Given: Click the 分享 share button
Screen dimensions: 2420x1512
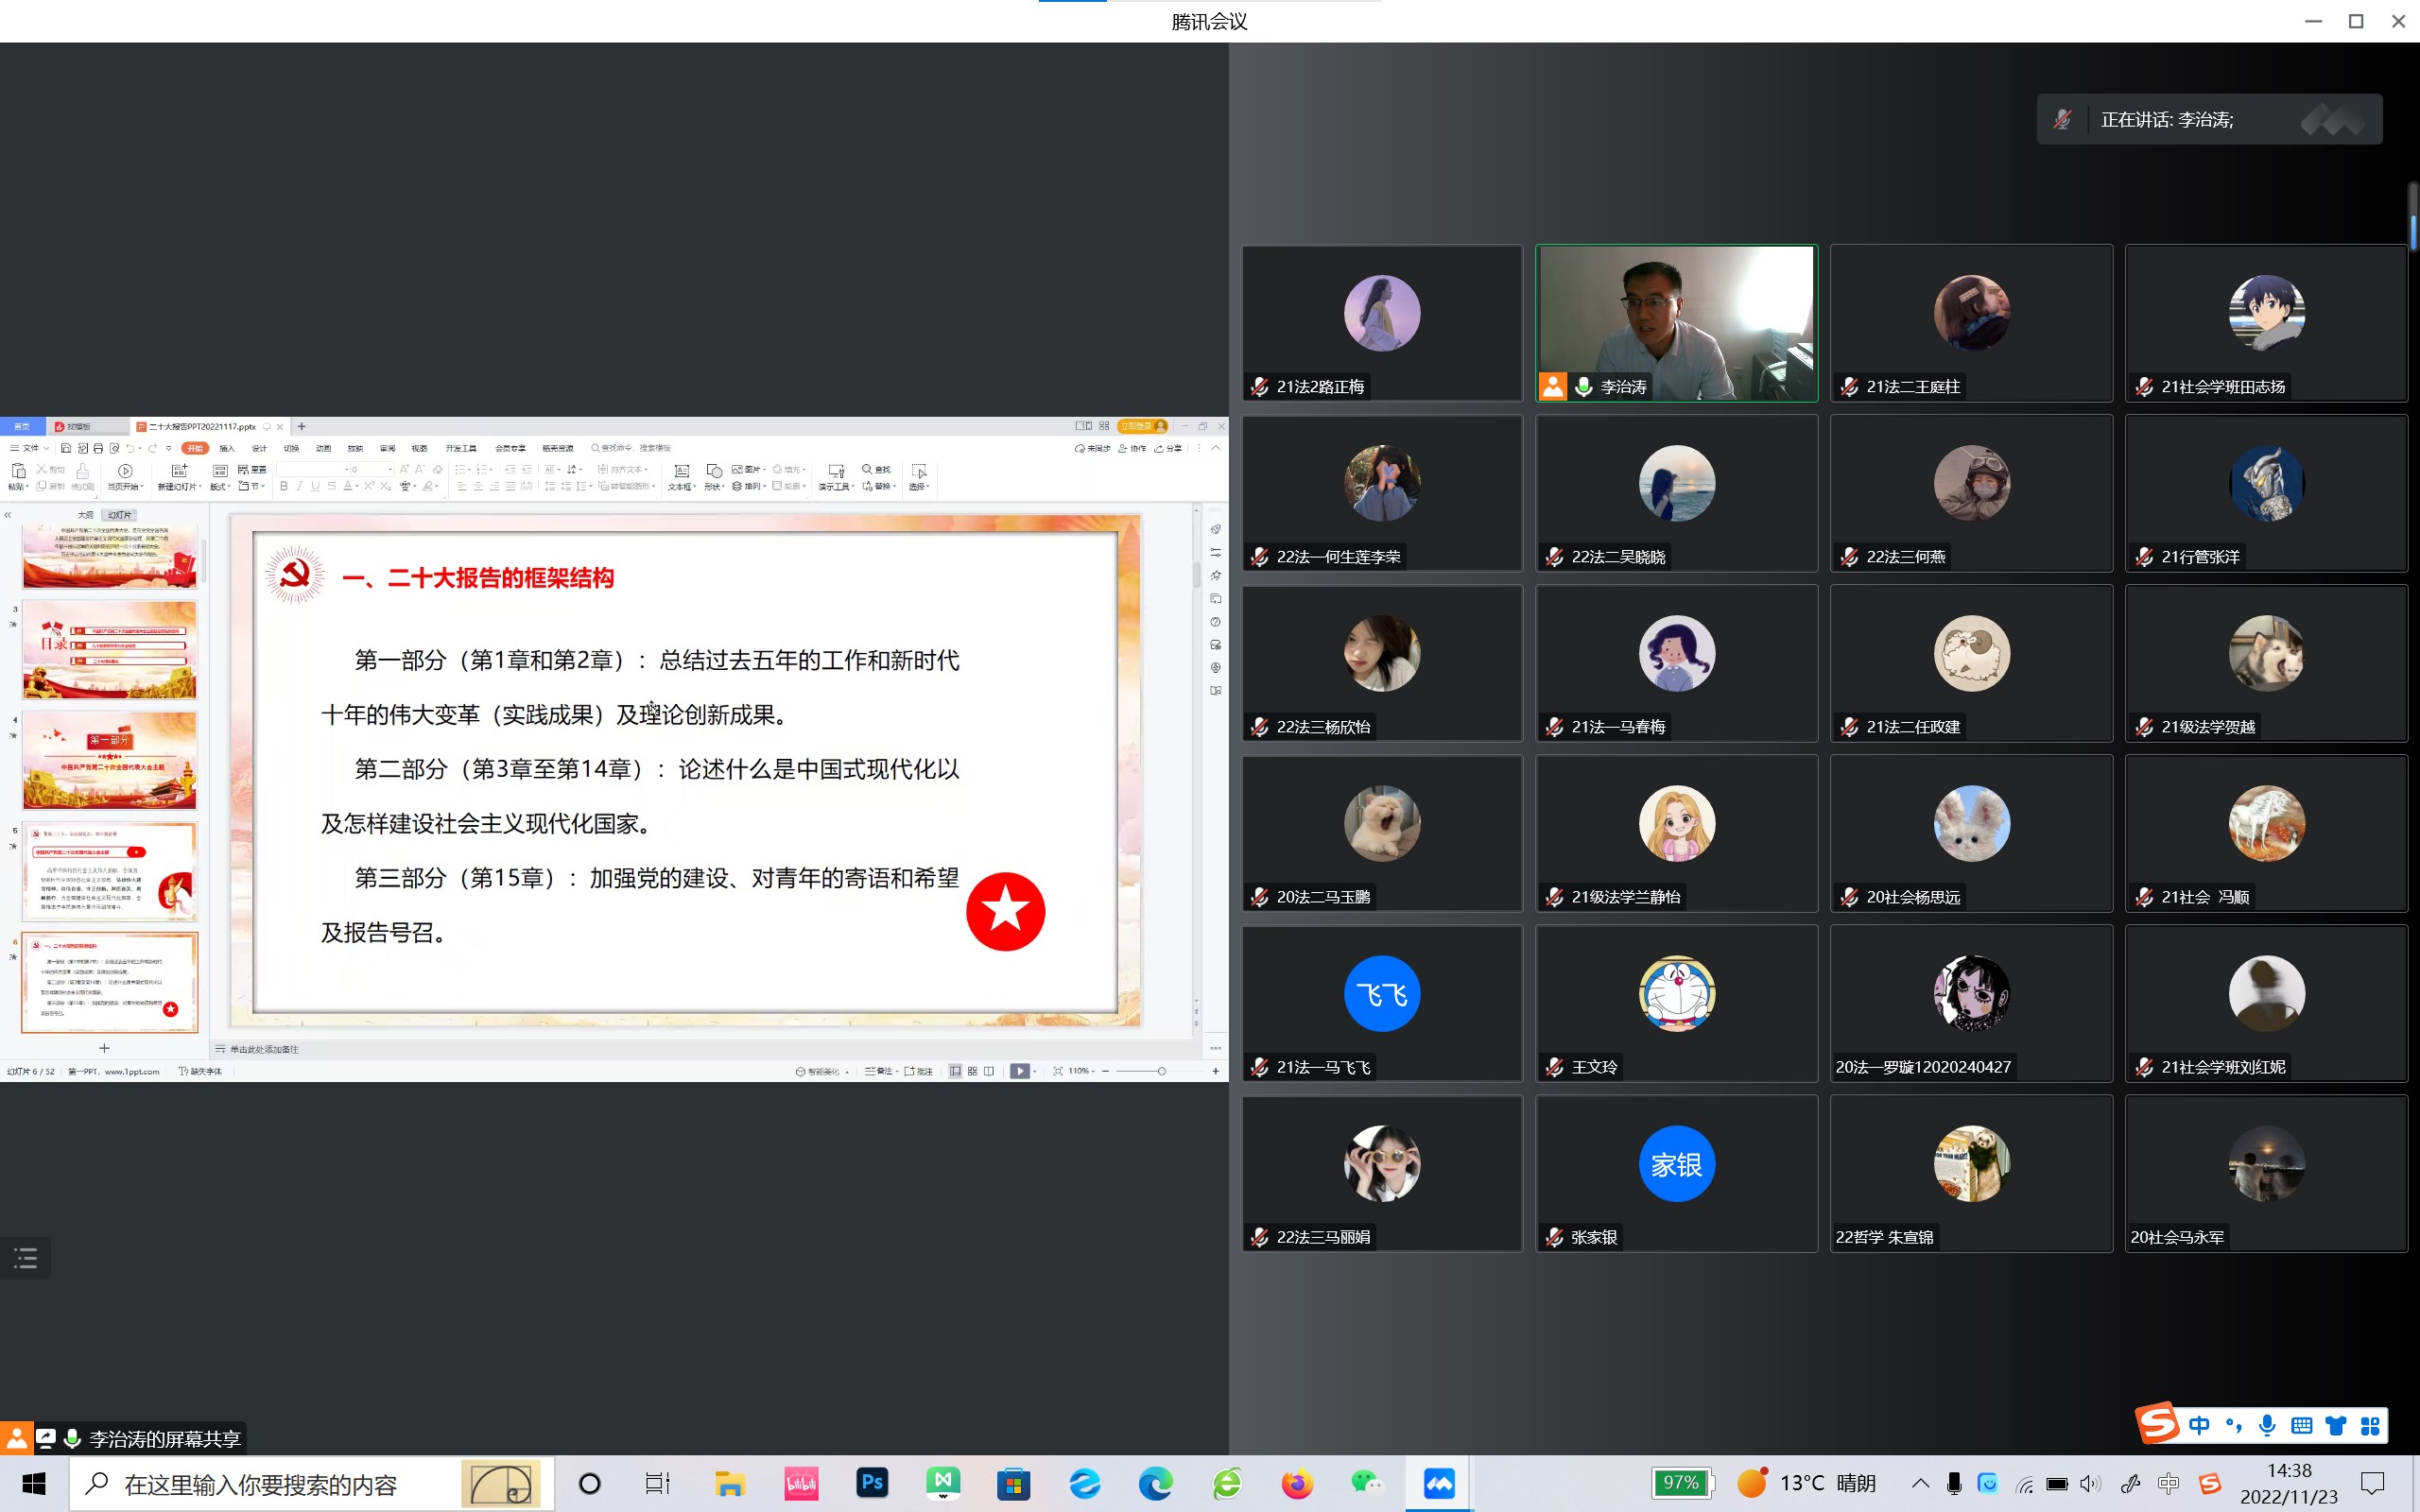Looking at the screenshot, I should 1168,448.
